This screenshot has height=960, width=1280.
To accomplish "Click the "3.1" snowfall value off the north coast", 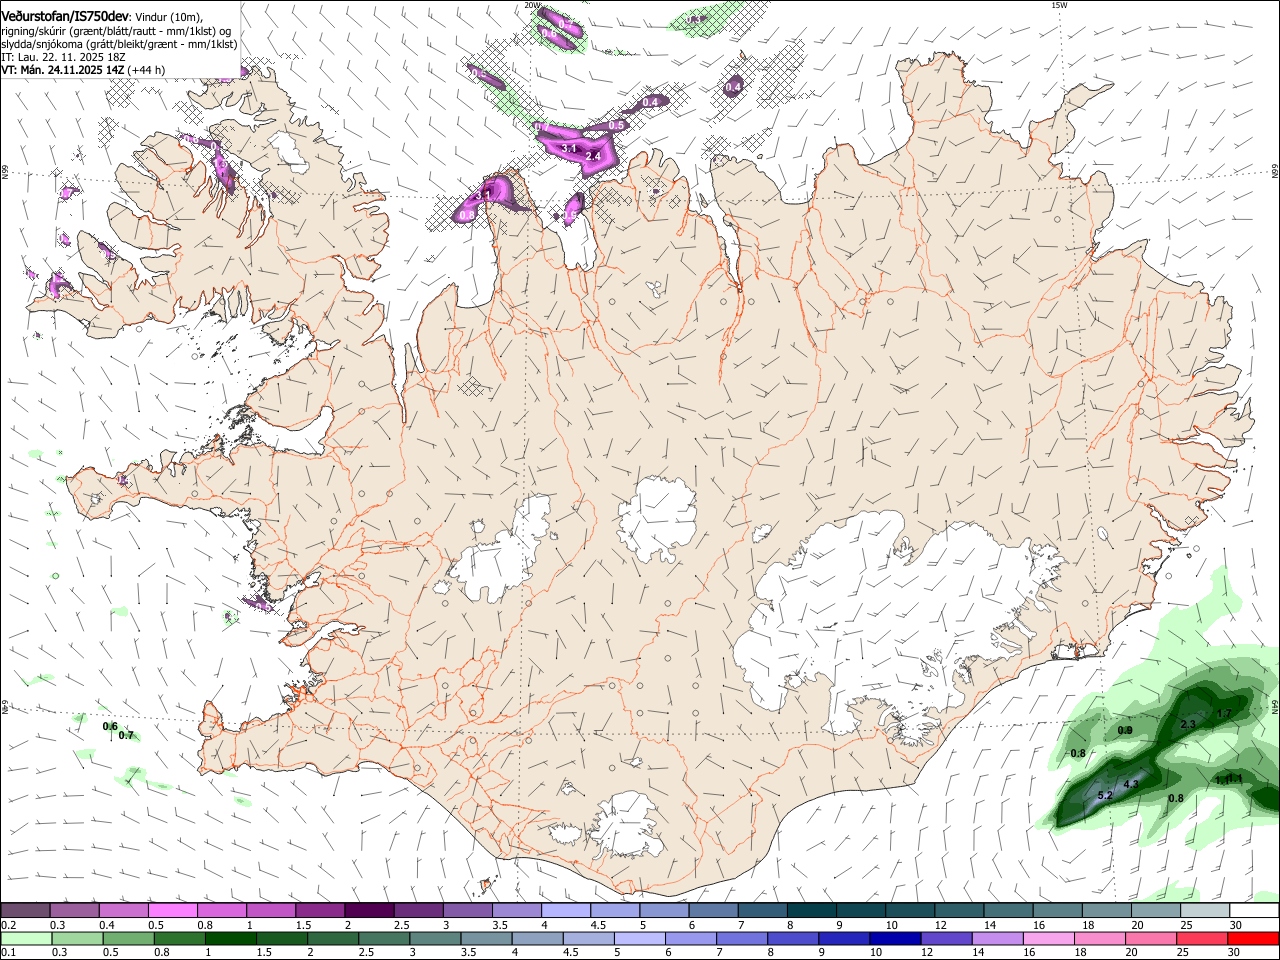I will (570, 148).
